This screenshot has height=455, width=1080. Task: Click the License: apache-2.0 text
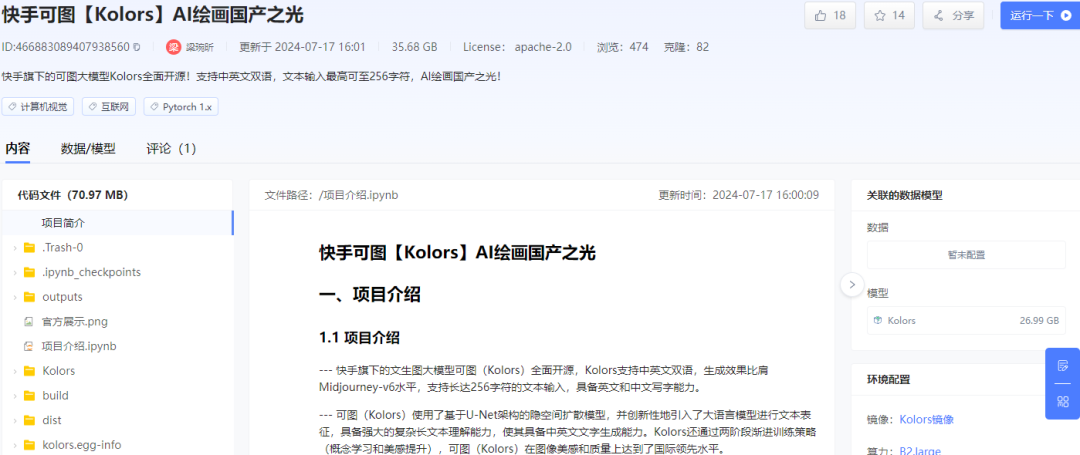[x=517, y=47]
